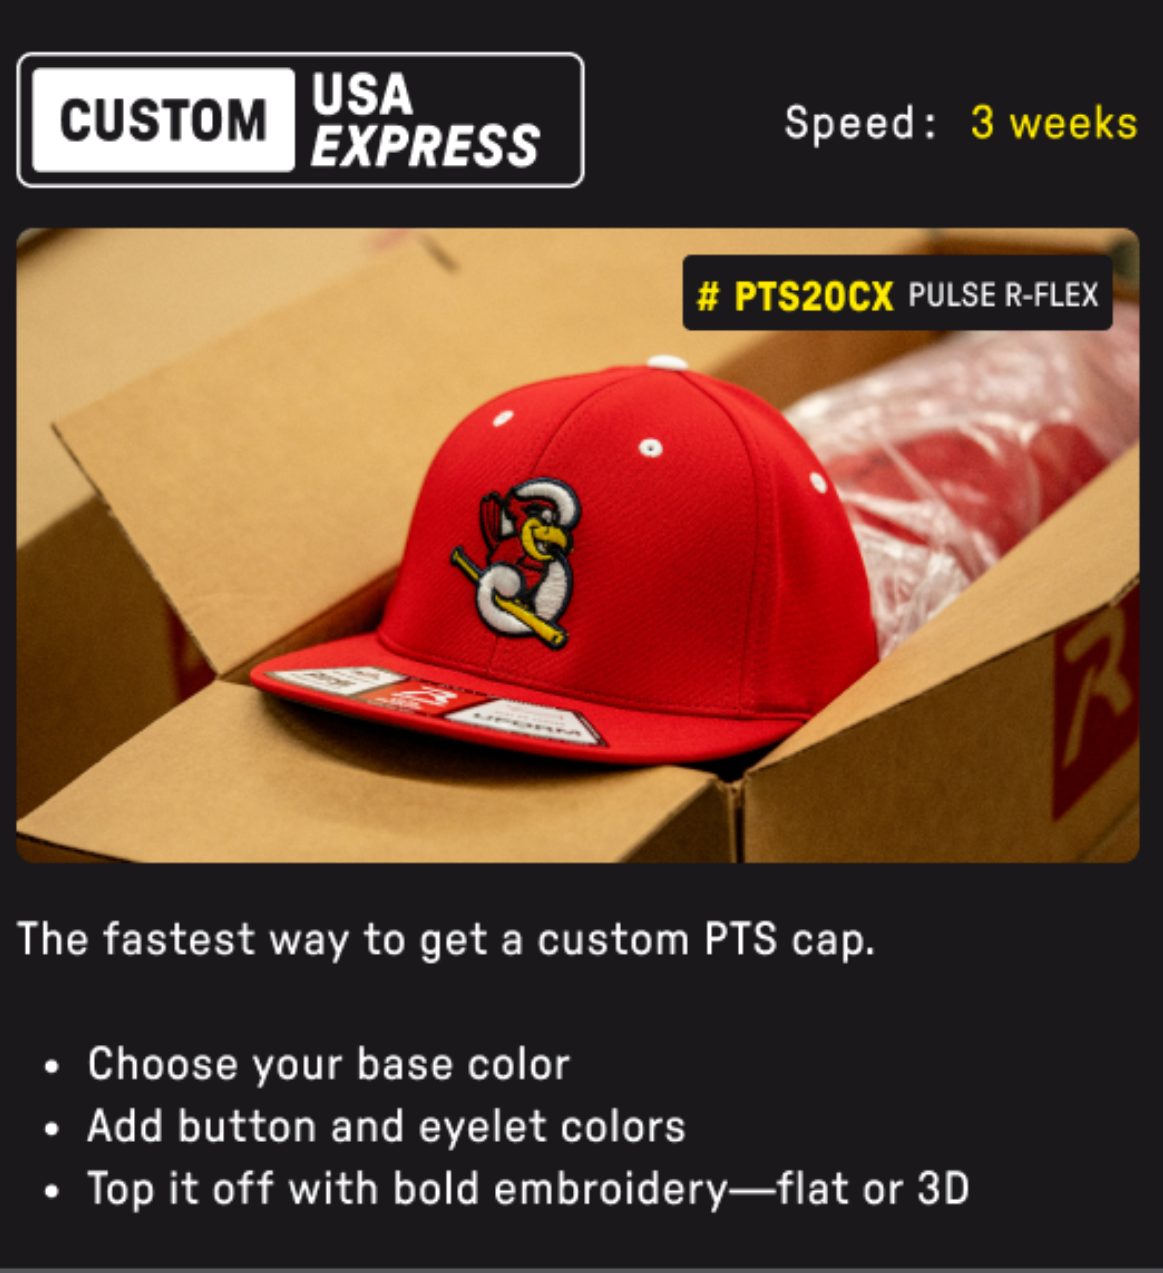The width and height of the screenshot is (1163, 1273).
Task: Click the visor sticker on the cap brim
Action: tap(437, 705)
